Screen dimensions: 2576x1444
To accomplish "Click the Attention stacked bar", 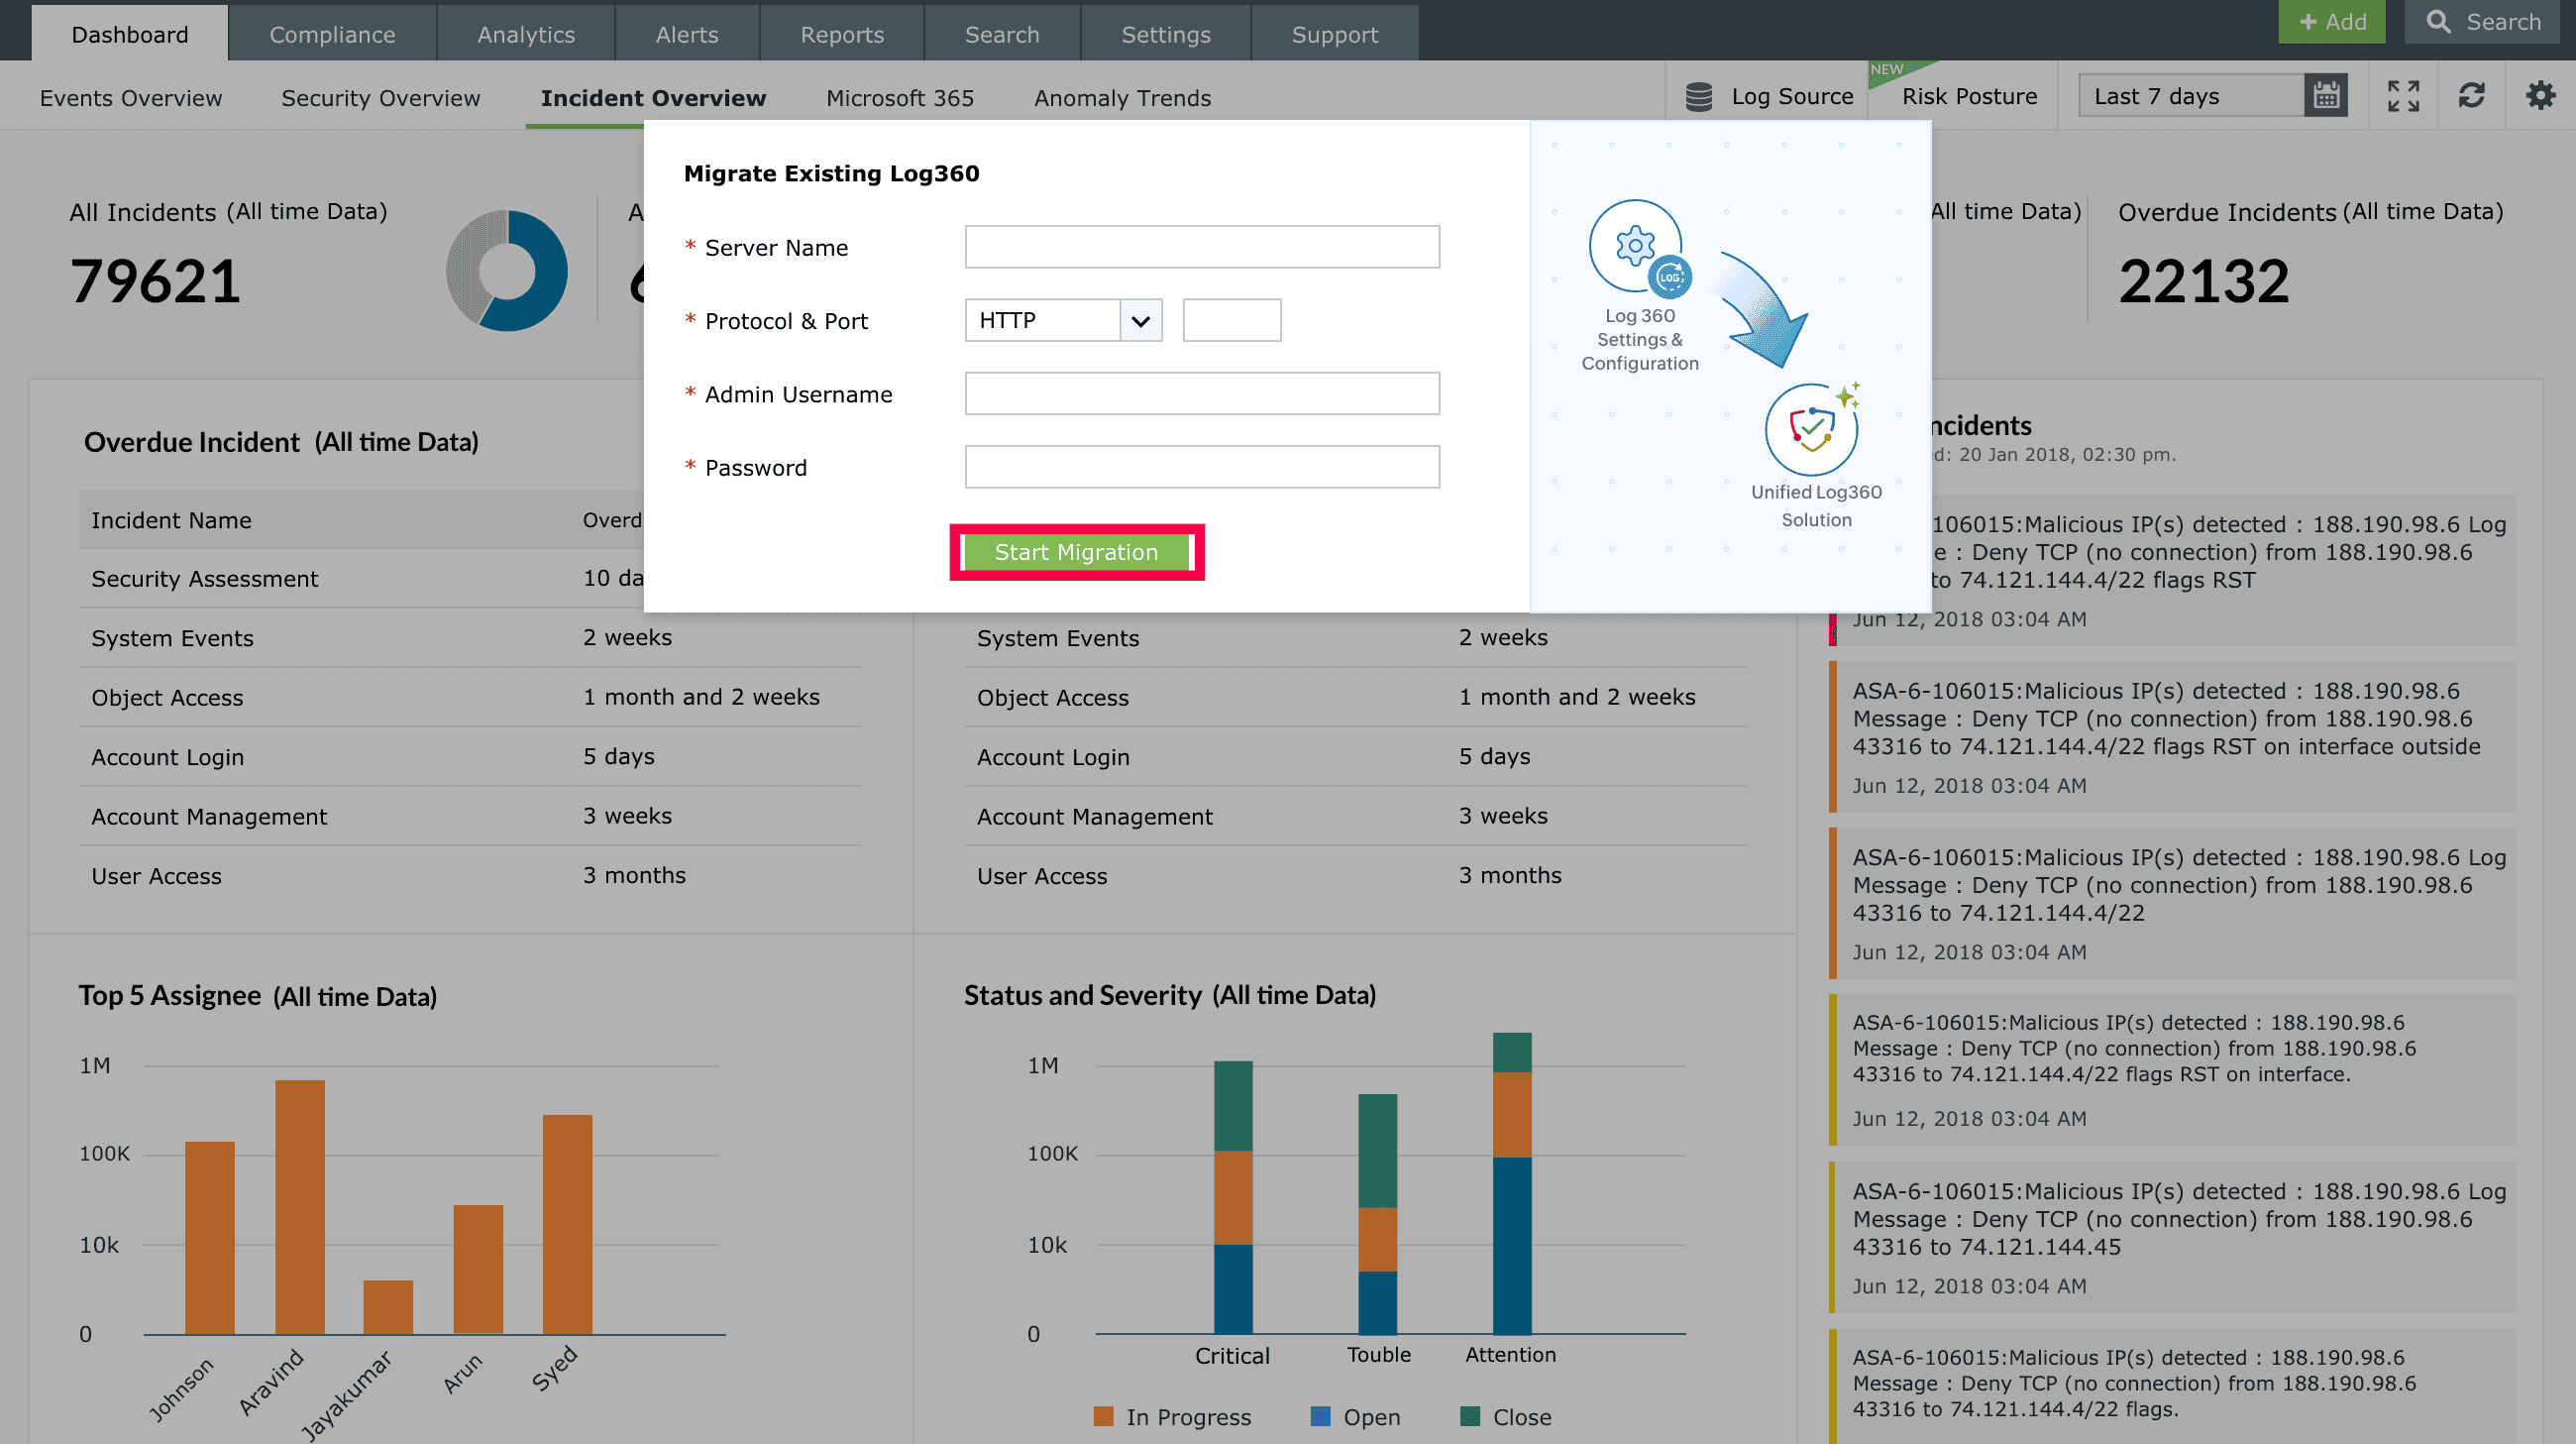I will click(1512, 1184).
